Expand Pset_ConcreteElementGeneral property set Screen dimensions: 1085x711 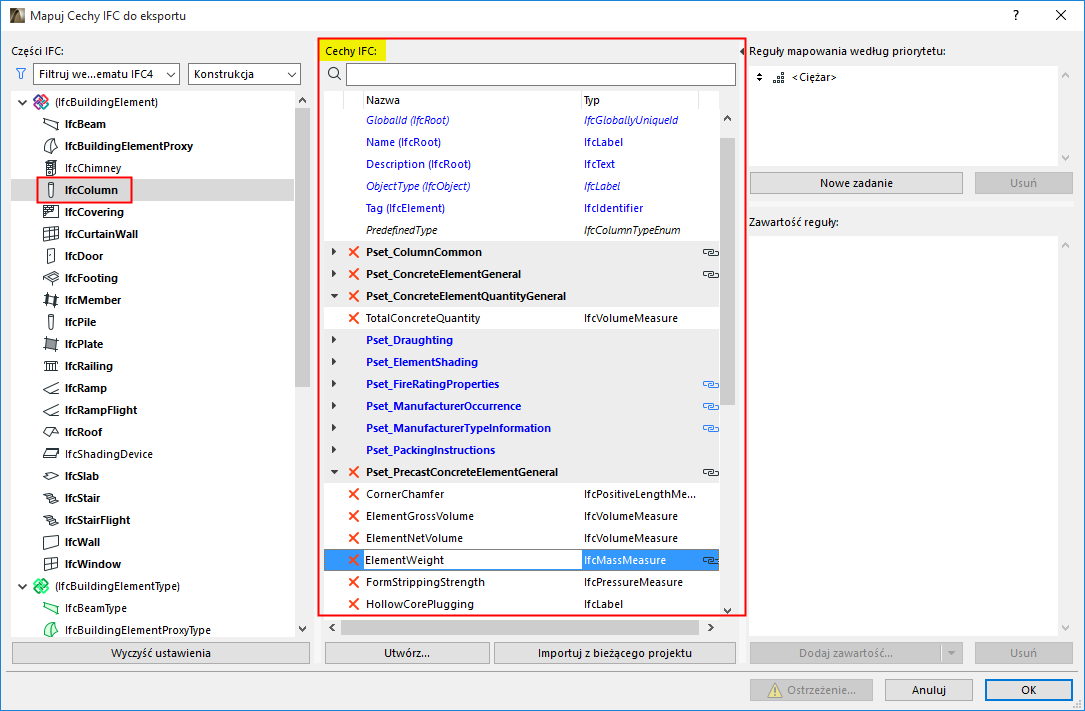(334, 274)
